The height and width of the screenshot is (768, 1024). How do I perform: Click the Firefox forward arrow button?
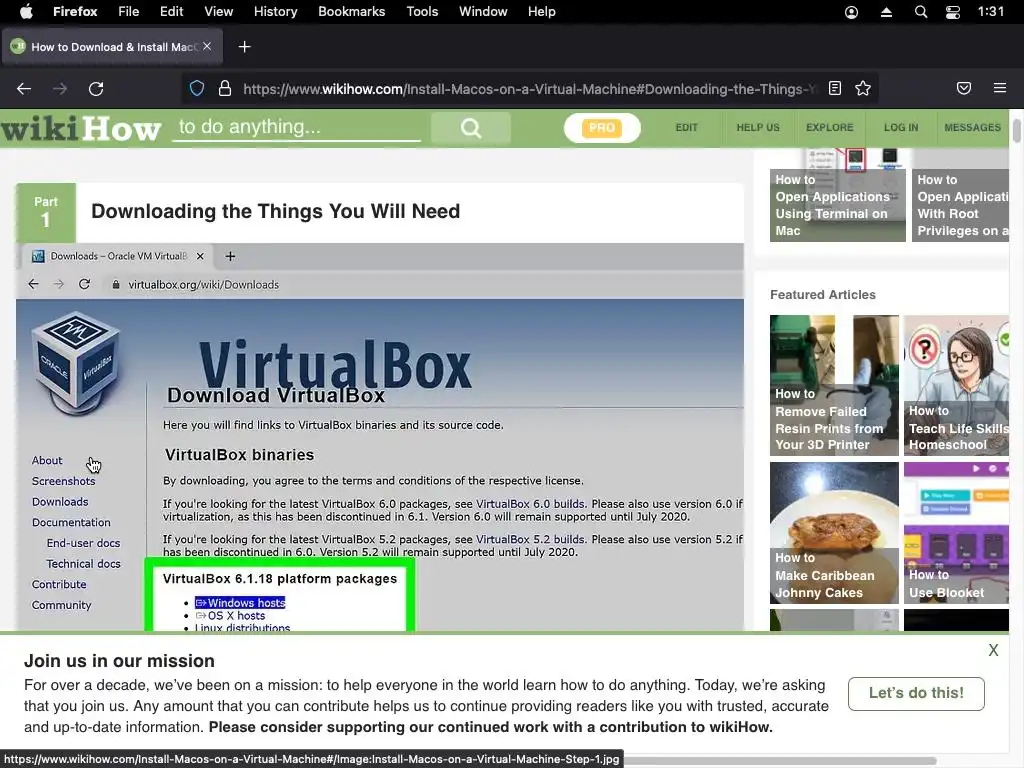point(60,89)
